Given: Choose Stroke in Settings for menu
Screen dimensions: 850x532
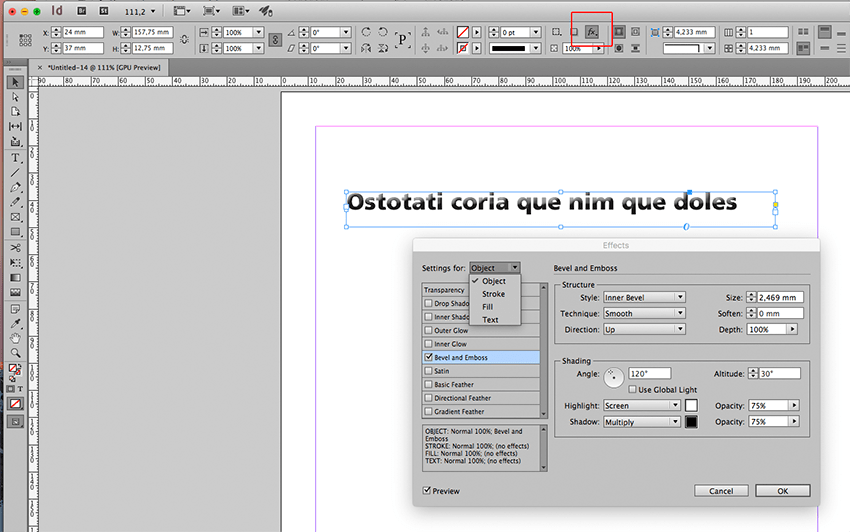Looking at the screenshot, I should (x=493, y=294).
